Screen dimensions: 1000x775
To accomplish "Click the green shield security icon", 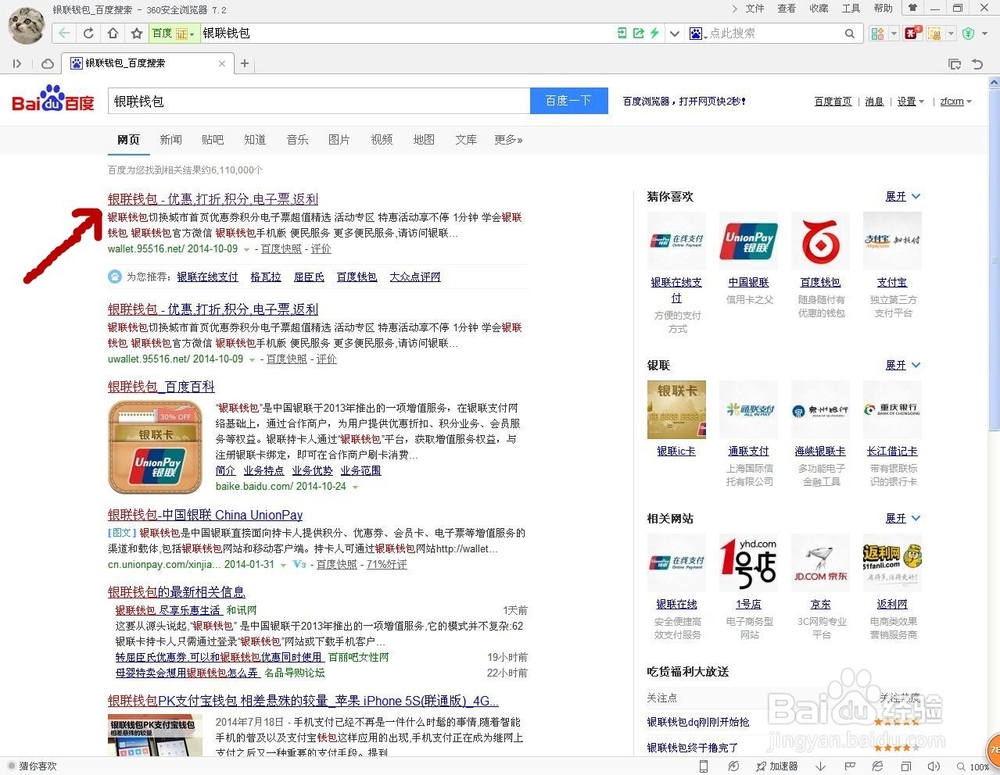I will point(968,33).
